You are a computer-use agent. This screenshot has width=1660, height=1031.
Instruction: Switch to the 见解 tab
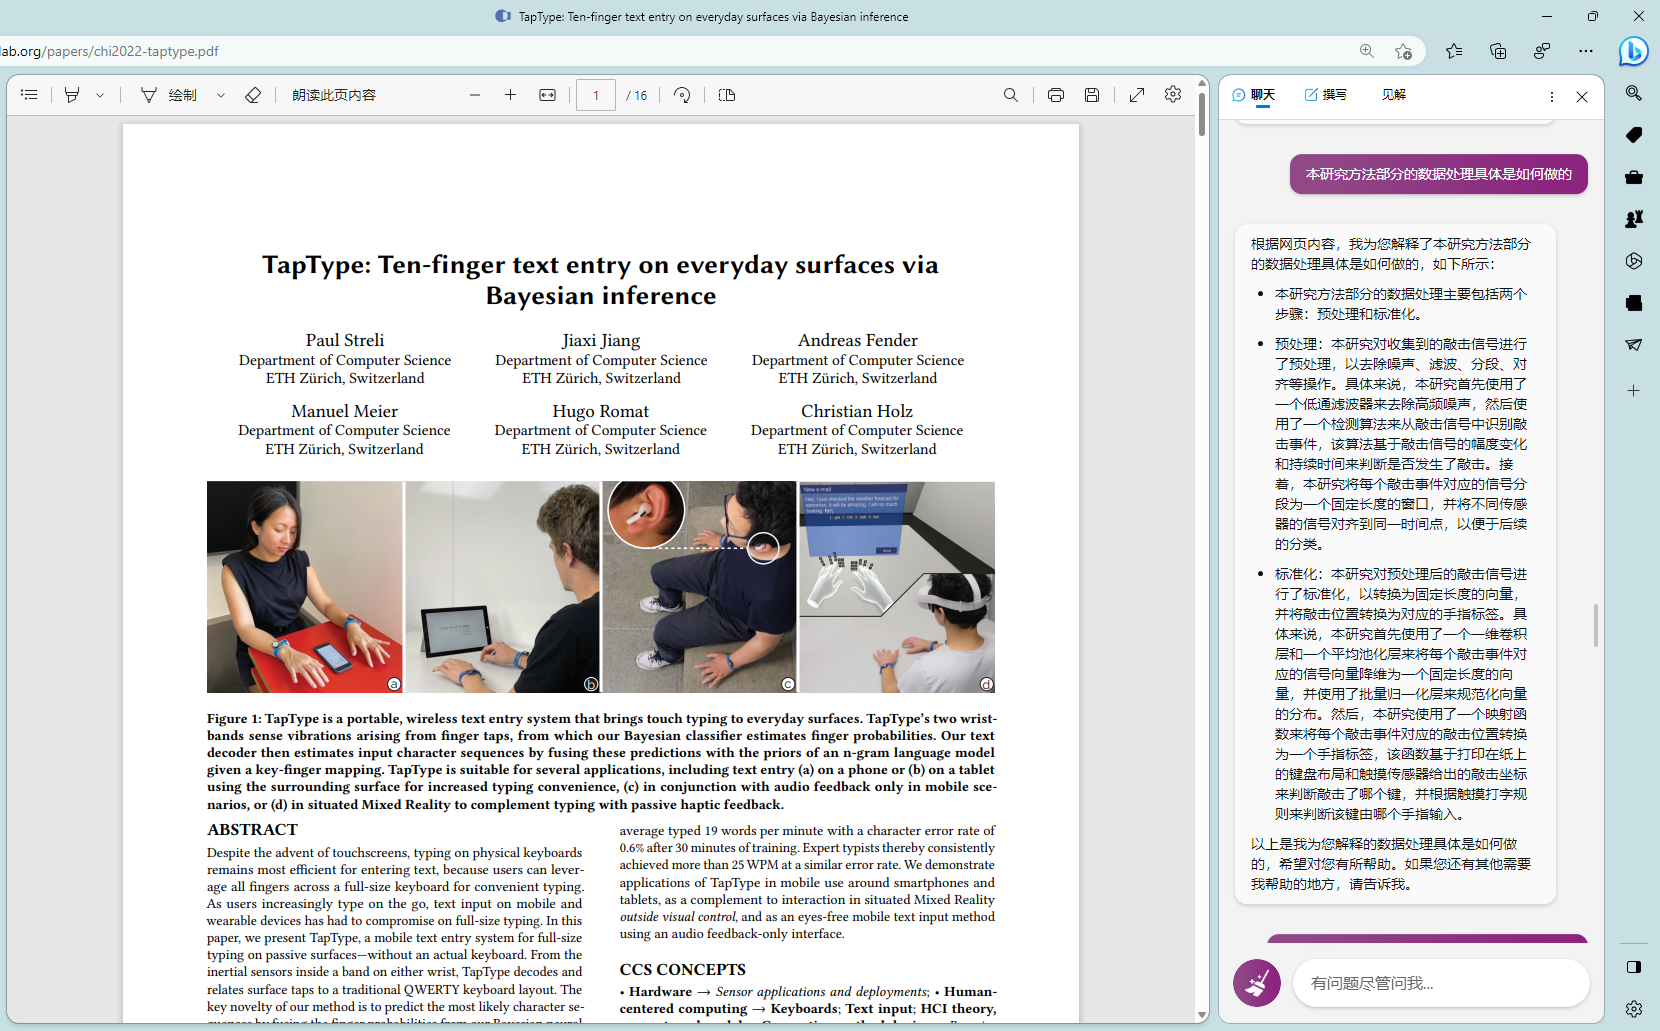tap(1393, 95)
